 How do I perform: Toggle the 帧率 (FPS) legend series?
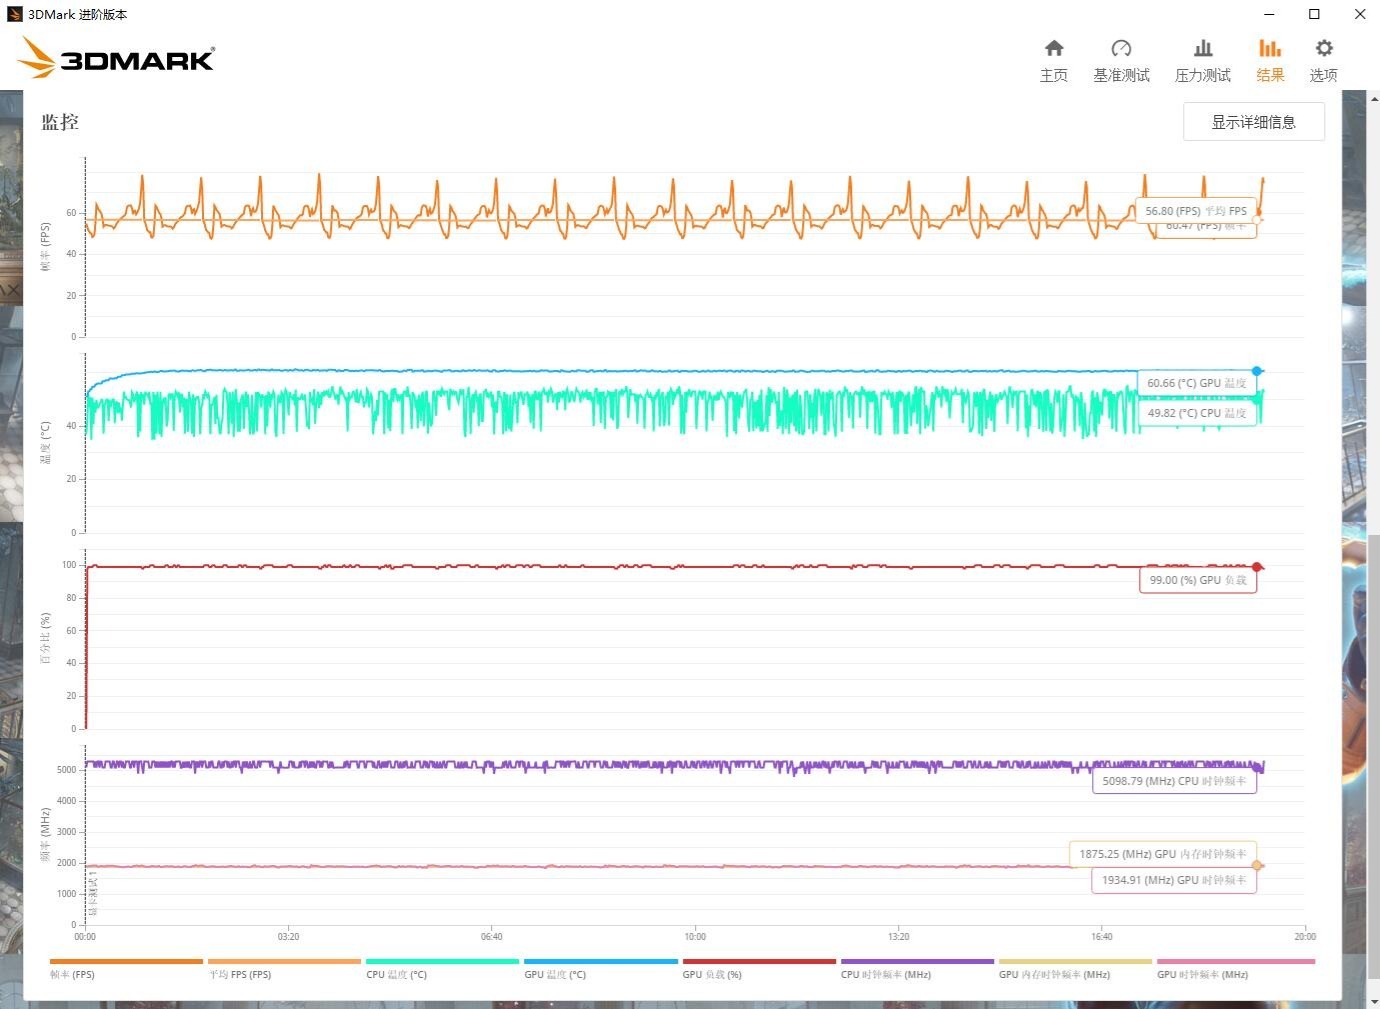click(73, 974)
